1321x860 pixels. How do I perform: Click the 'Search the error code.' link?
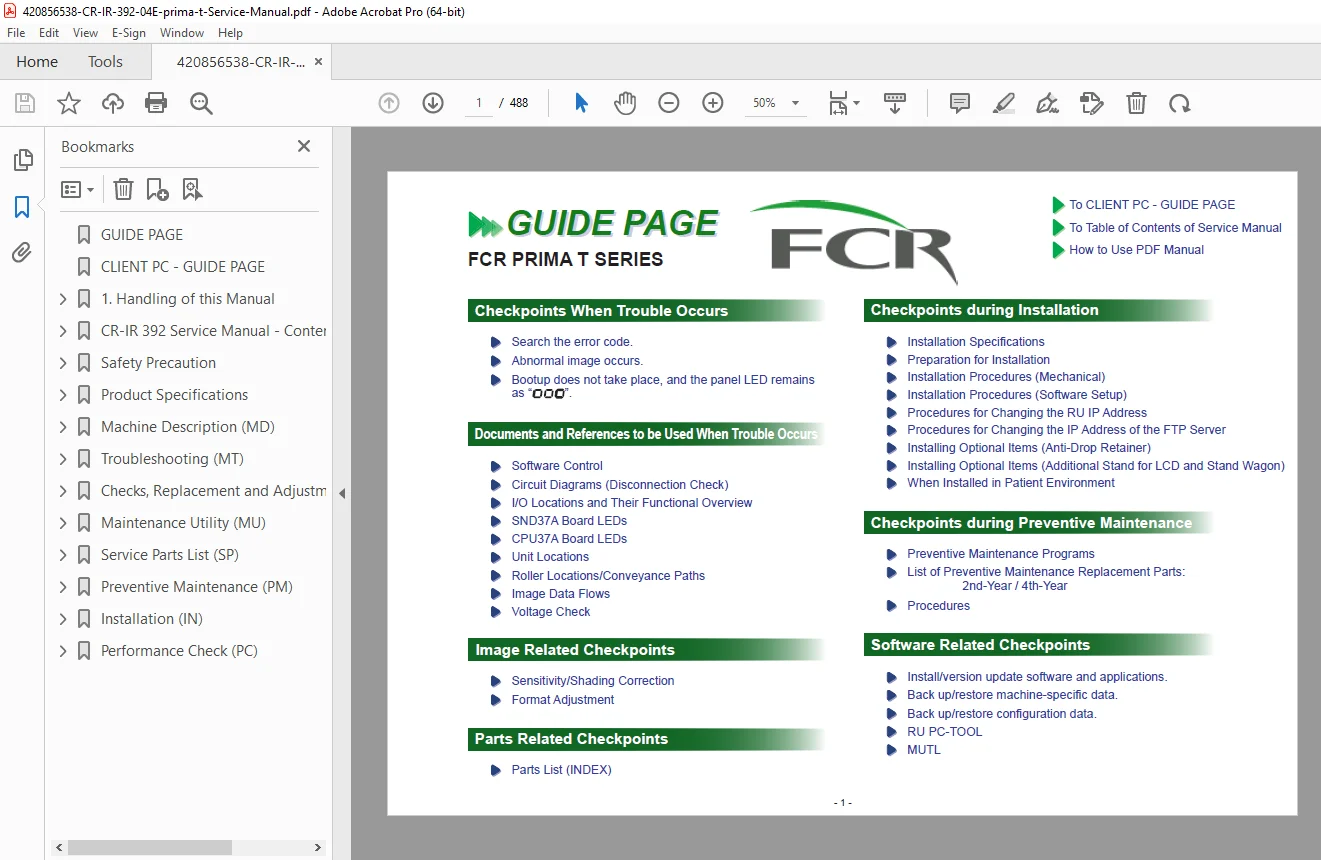click(572, 342)
